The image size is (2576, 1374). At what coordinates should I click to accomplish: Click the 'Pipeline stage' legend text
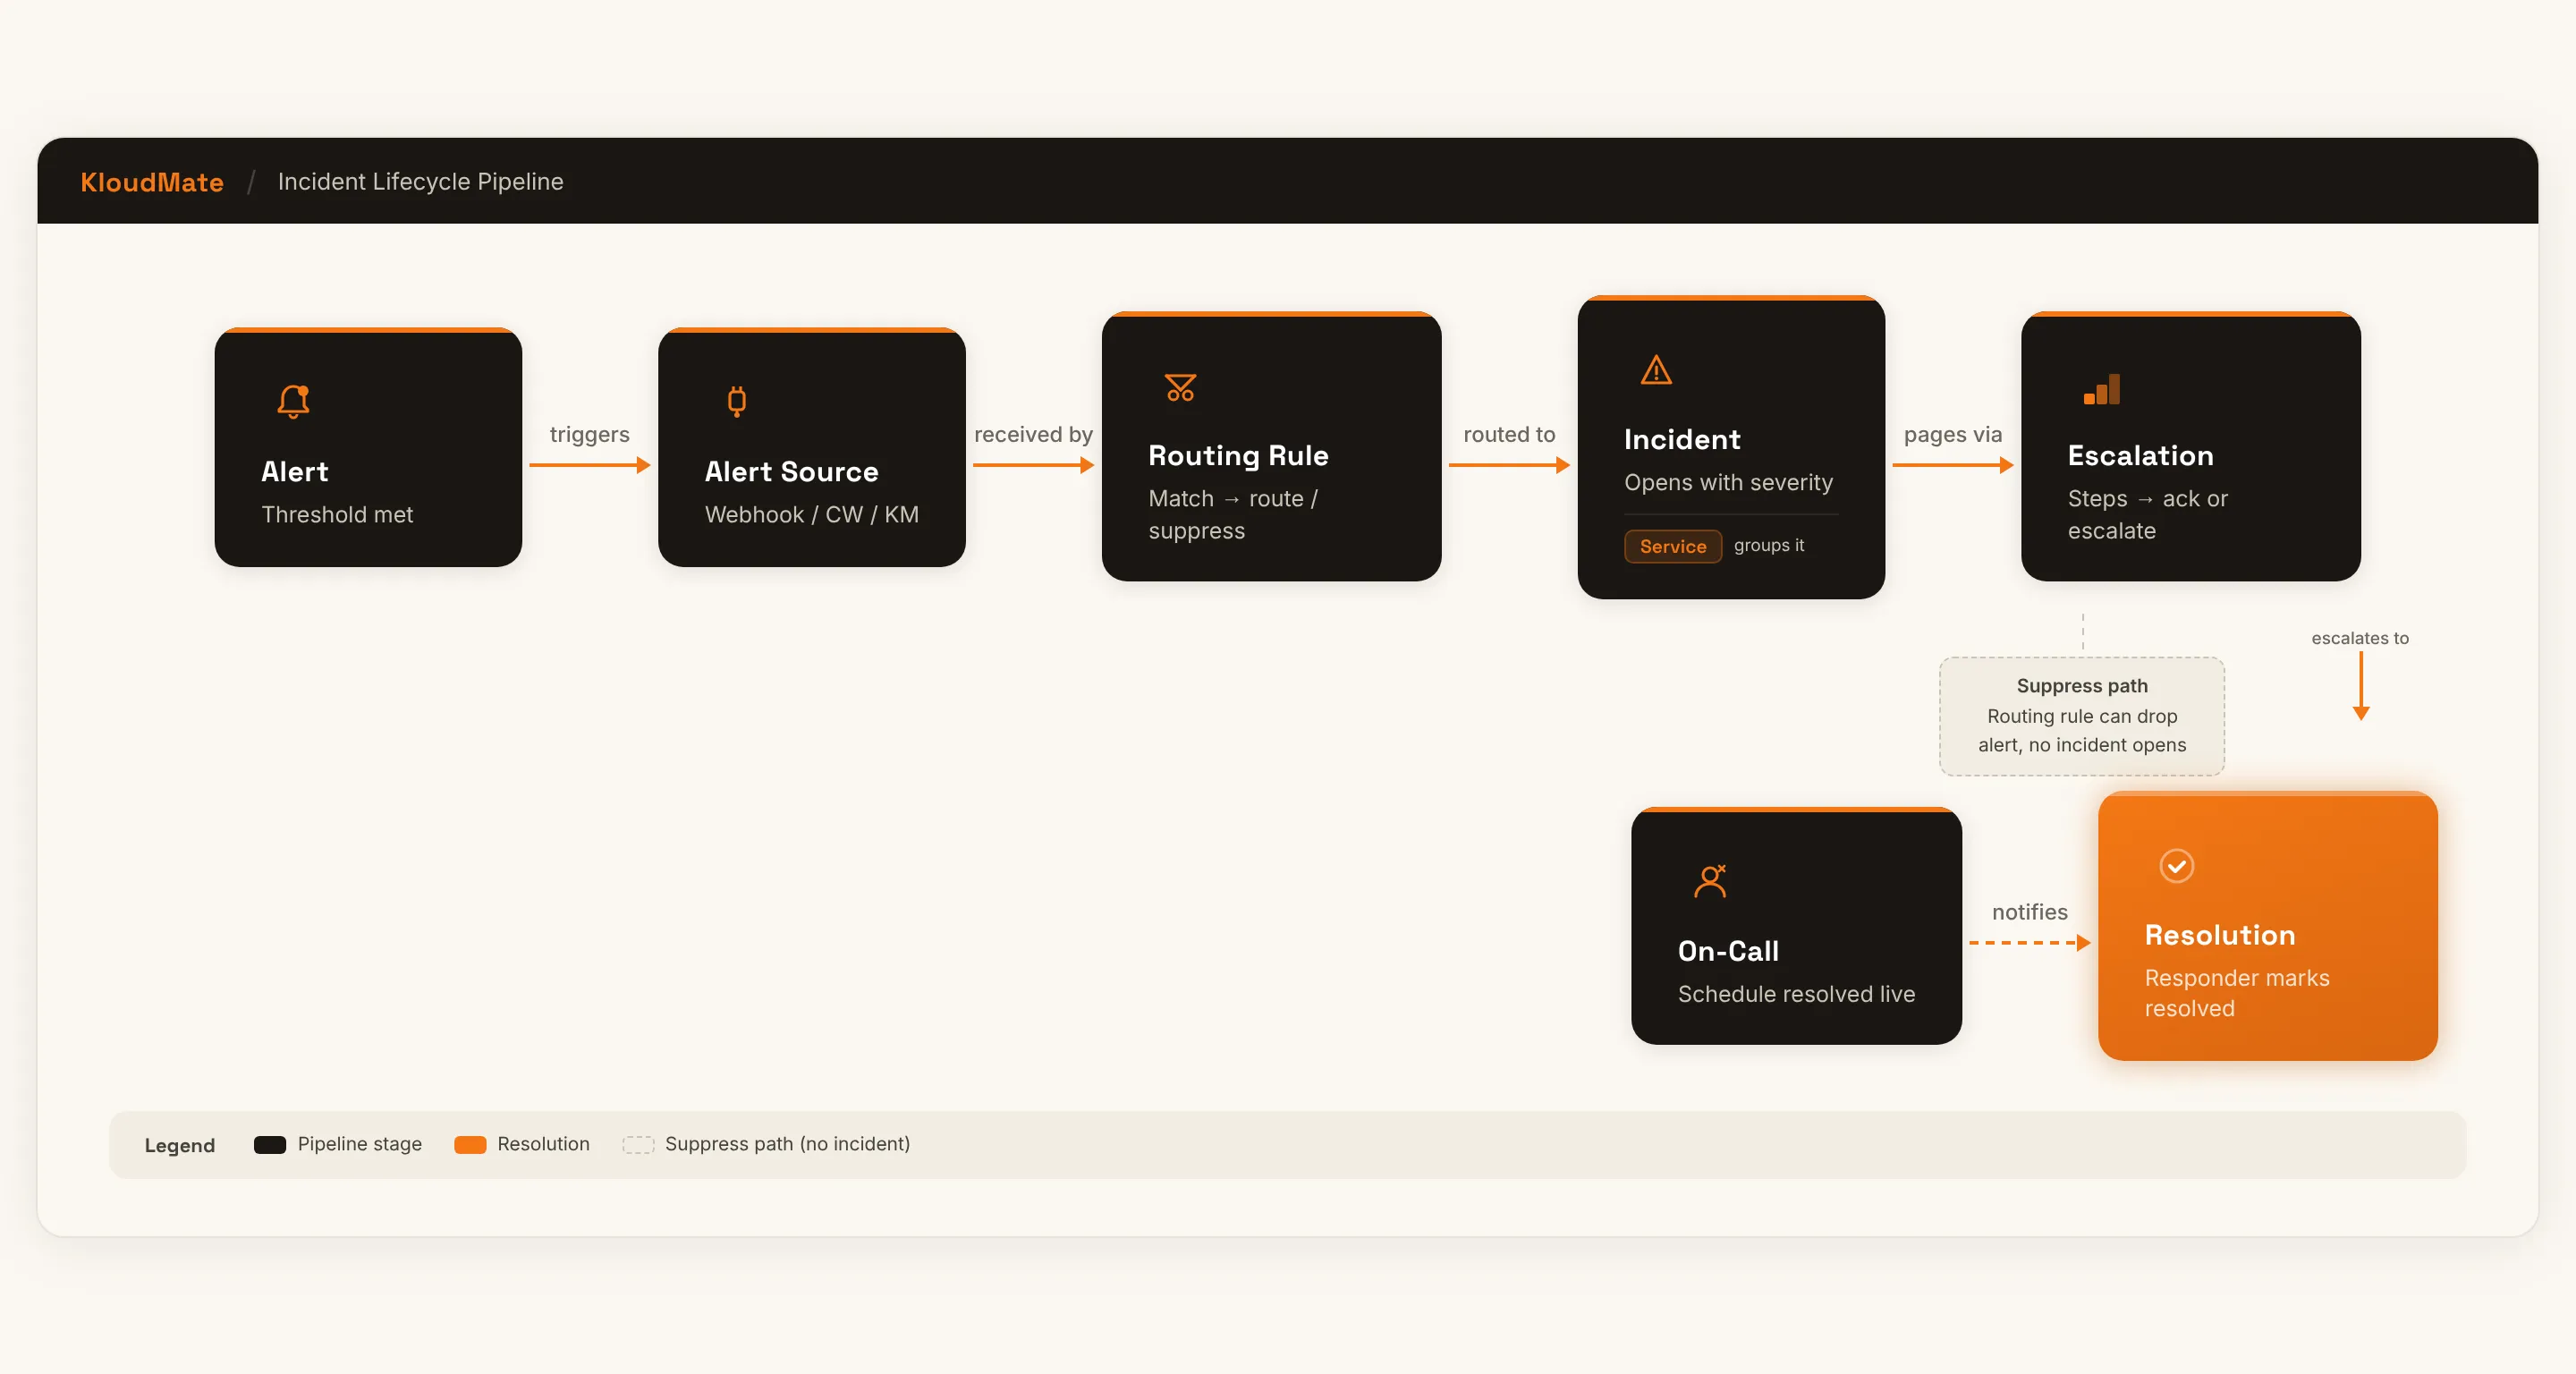359,1144
